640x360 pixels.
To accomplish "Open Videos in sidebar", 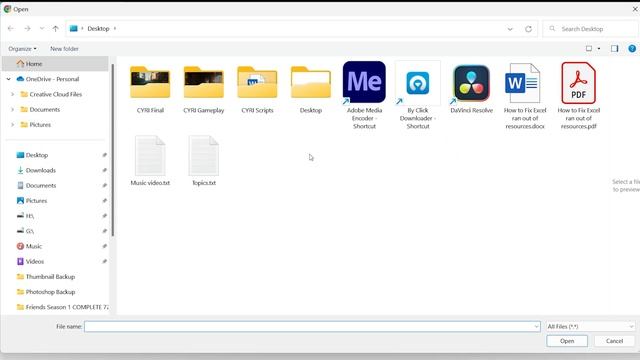I will (35, 261).
